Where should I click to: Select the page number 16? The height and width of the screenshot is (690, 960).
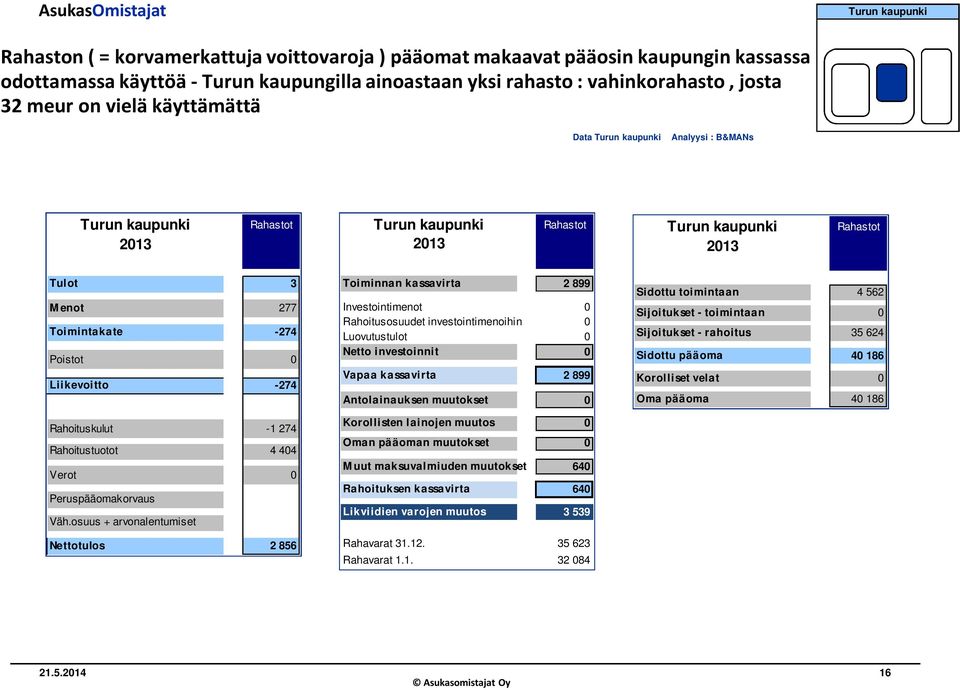[885, 673]
